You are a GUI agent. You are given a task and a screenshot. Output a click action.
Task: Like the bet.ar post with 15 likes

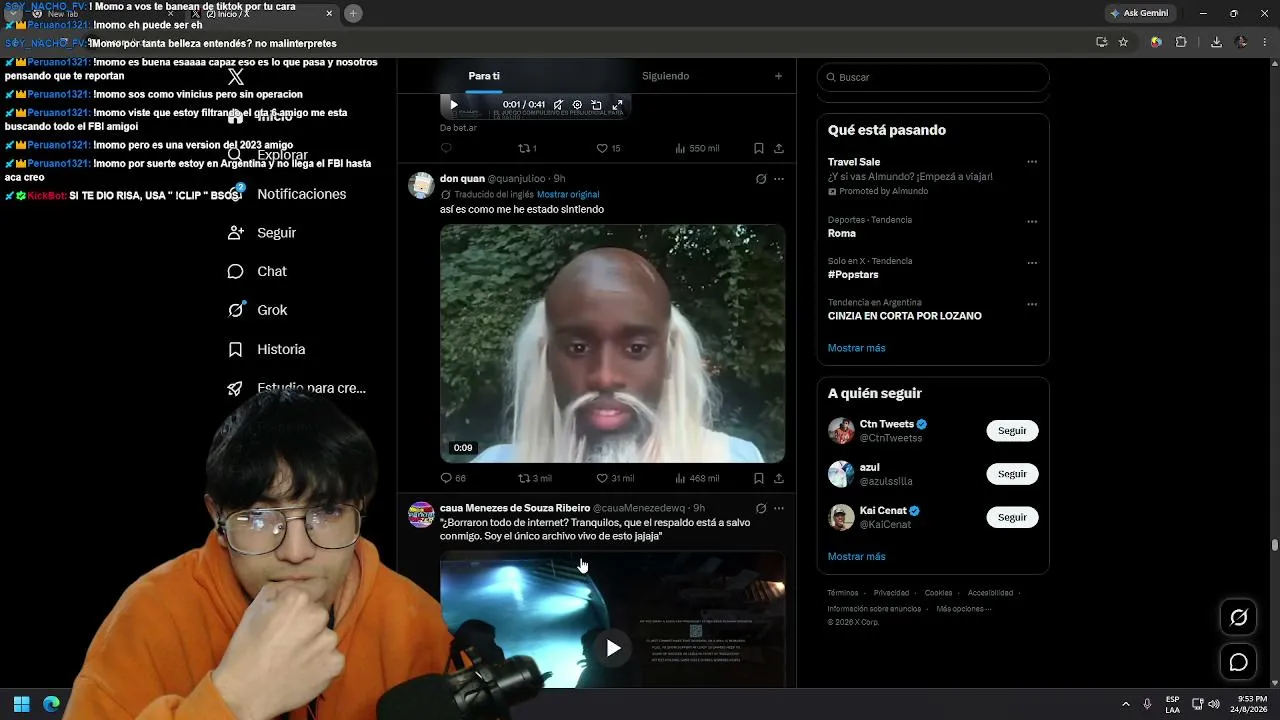pos(608,148)
